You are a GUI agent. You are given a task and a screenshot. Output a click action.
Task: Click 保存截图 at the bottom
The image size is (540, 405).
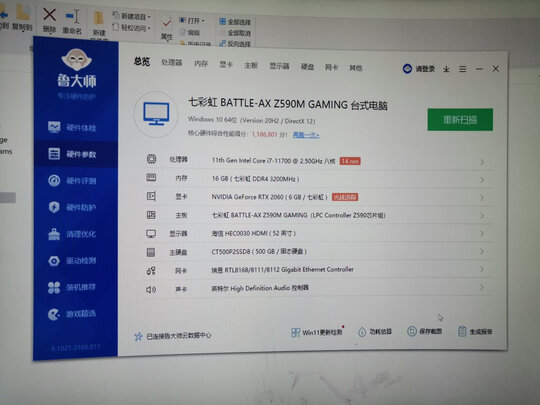click(x=425, y=331)
